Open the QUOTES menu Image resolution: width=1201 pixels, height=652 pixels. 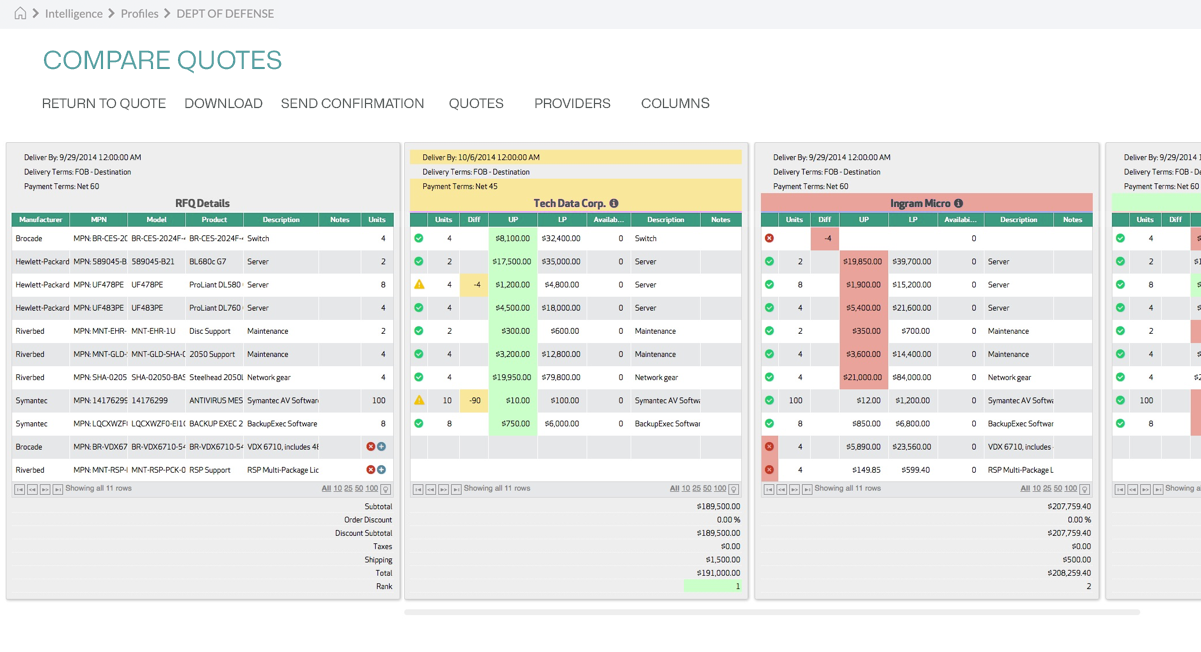tap(476, 103)
